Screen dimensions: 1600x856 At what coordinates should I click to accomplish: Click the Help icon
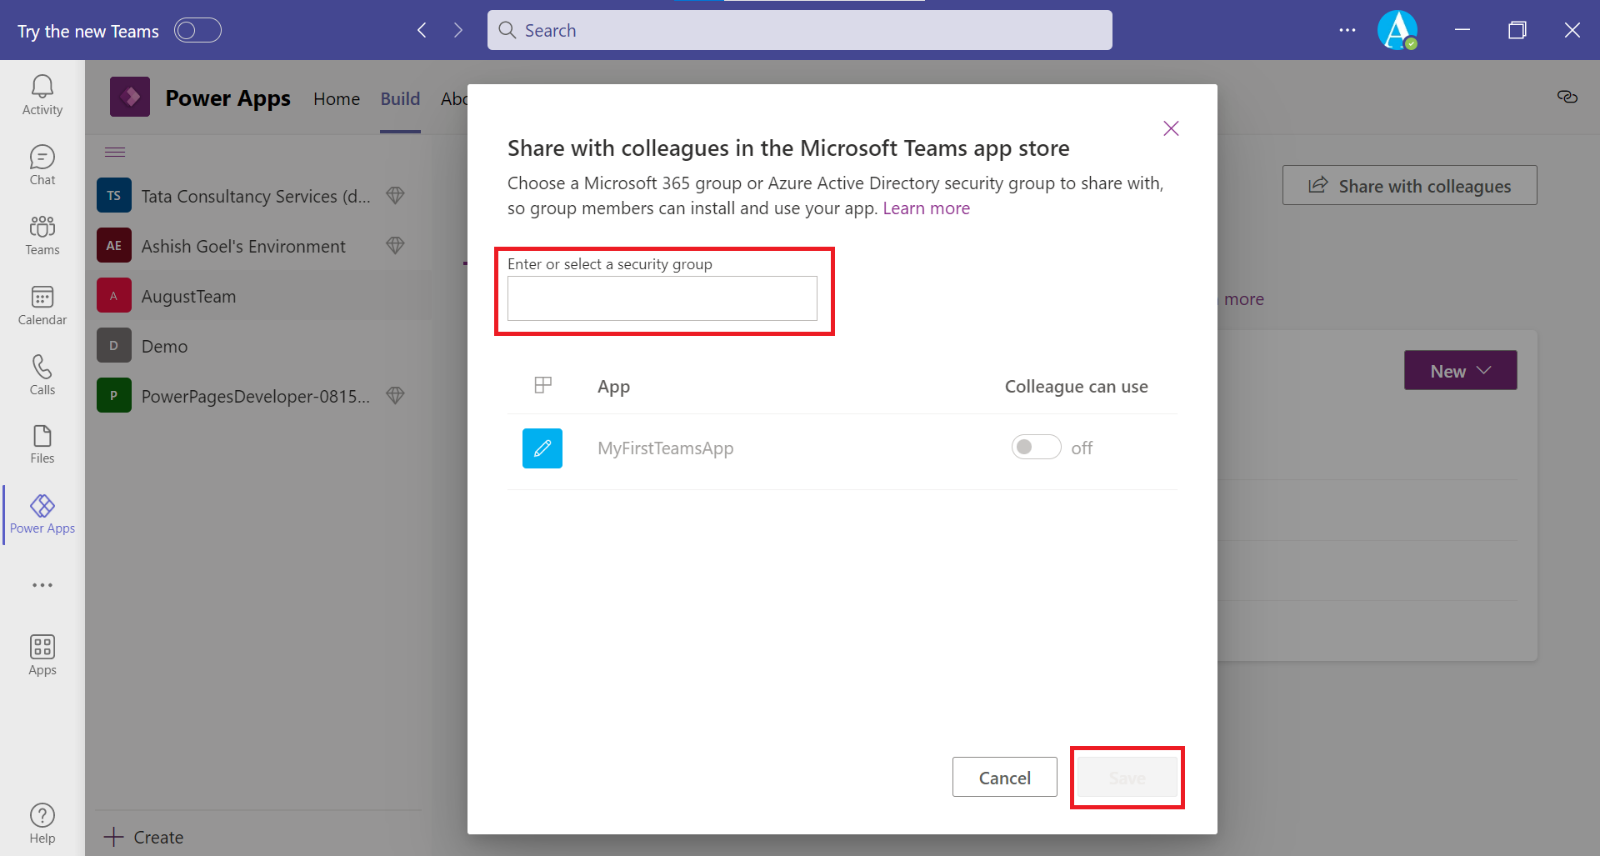click(x=42, y=823)
